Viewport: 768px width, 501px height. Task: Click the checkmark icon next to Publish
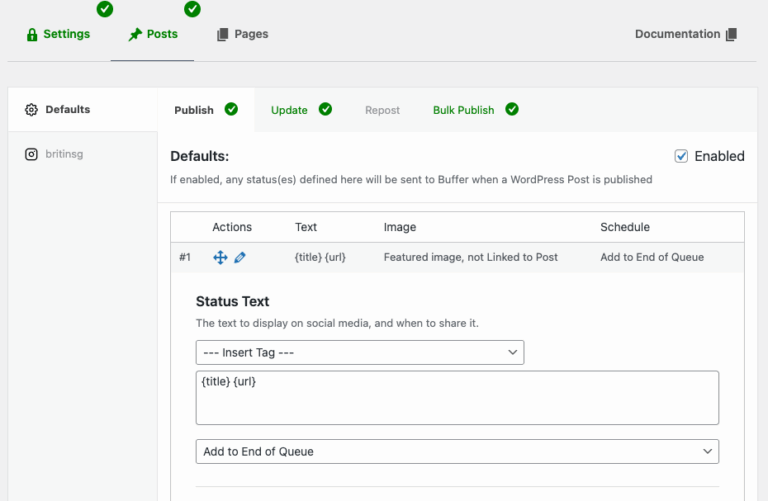231,109
